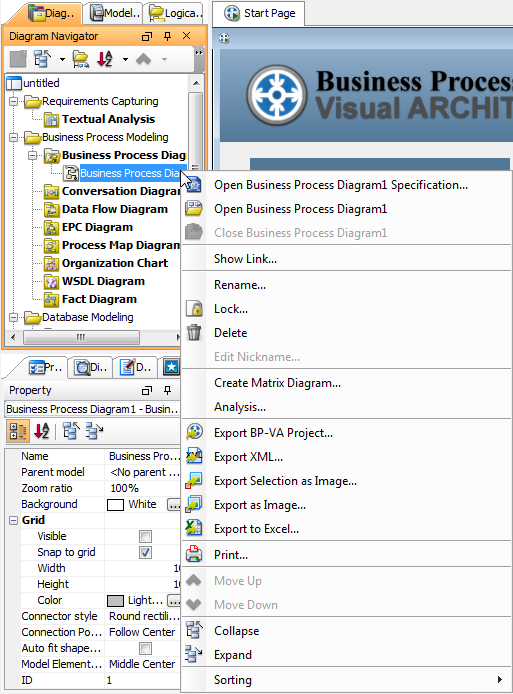Toggle the Auto fit shape checkbox
The height and width of the screenshot is (694, 513).
coord(145,648)
